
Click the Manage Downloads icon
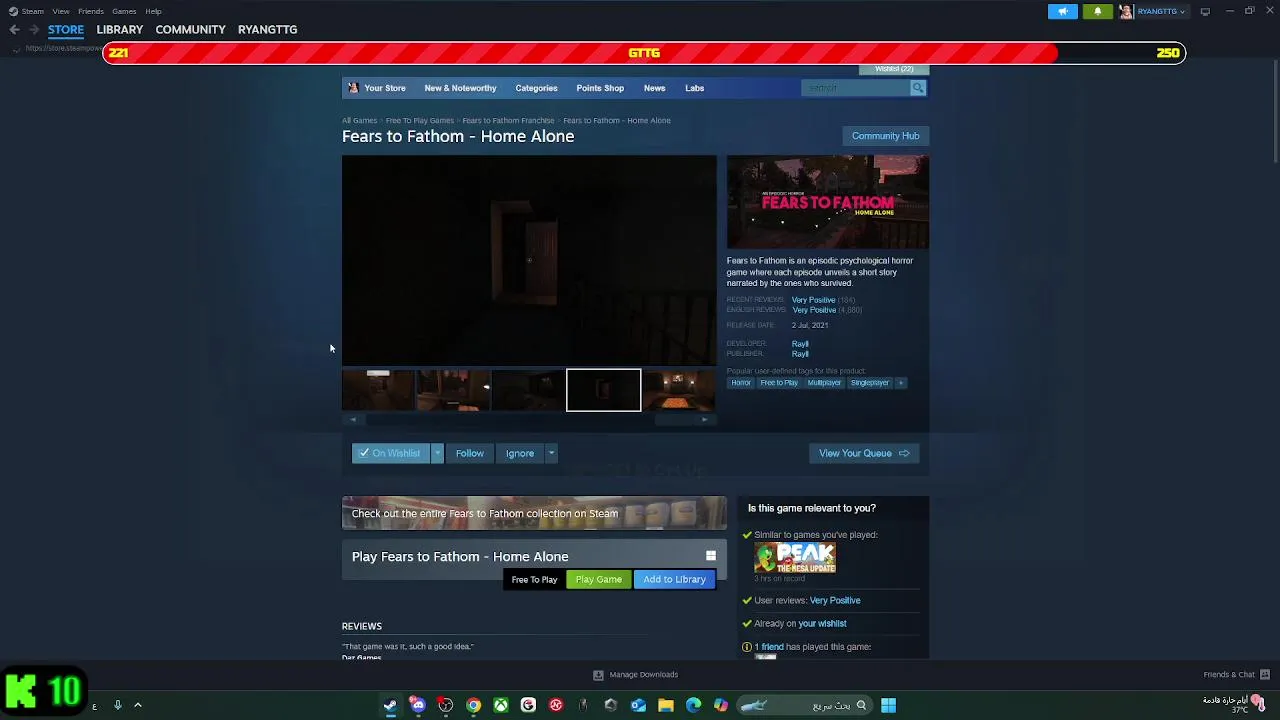coord(598,675)
